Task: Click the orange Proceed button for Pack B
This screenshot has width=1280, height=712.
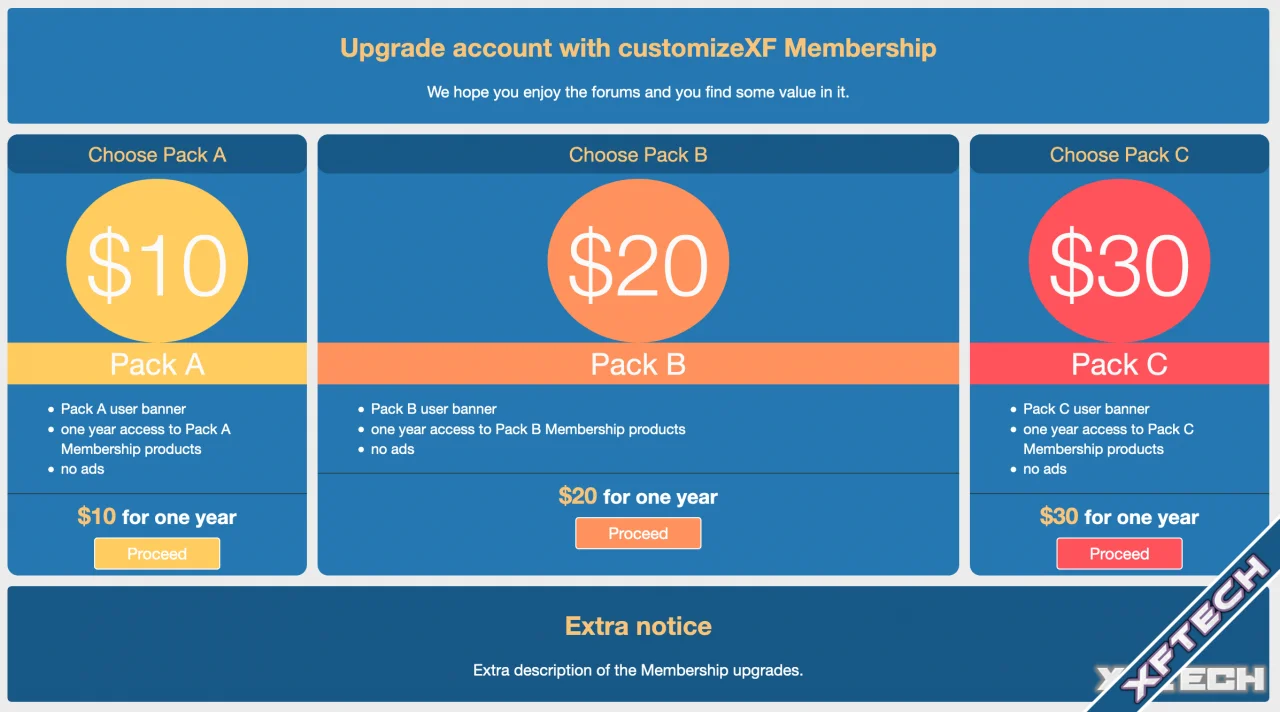Action: tap(638, 533)
